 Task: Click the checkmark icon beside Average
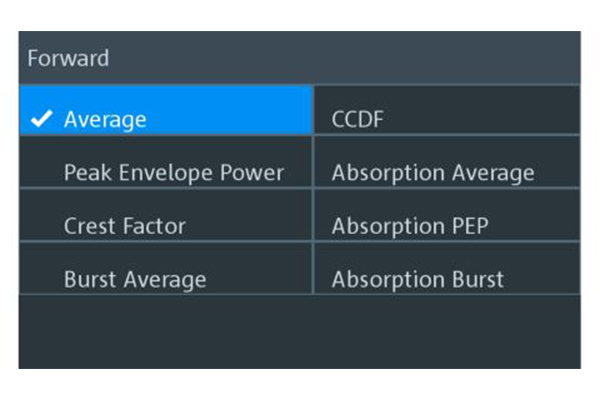pos(40,119)
